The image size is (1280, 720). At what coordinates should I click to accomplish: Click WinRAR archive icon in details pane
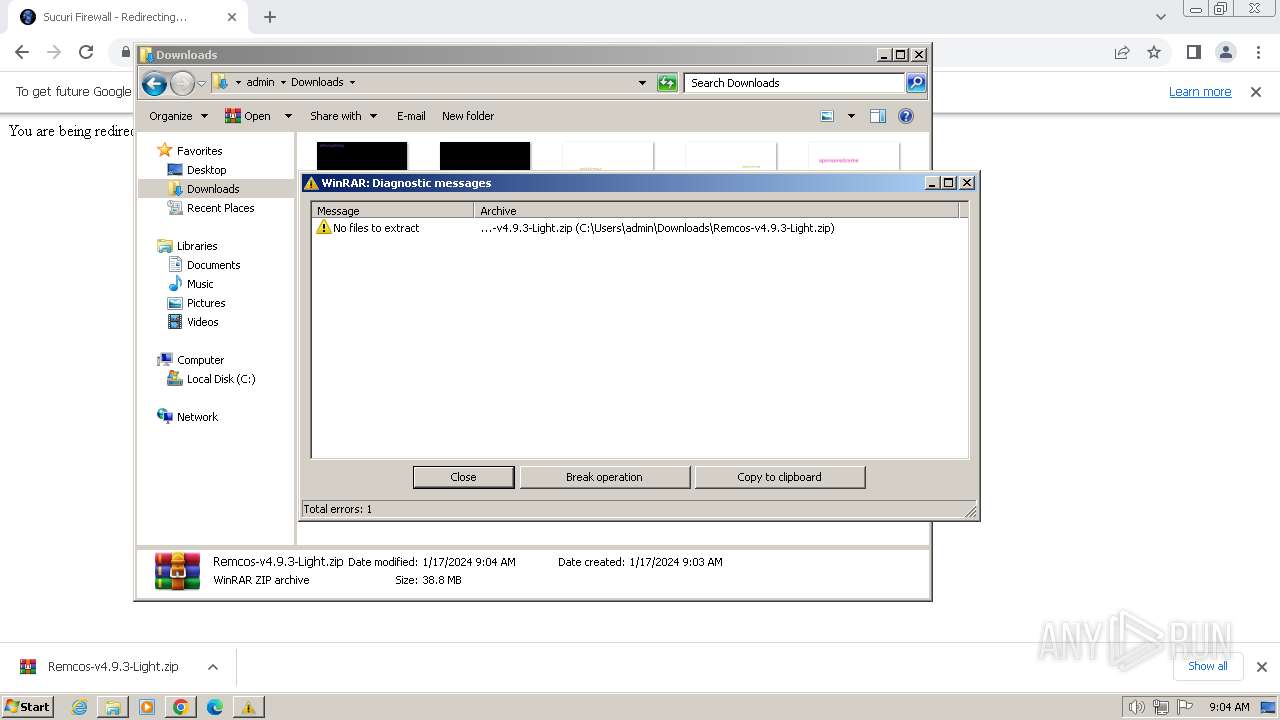(x=177, y=571)
